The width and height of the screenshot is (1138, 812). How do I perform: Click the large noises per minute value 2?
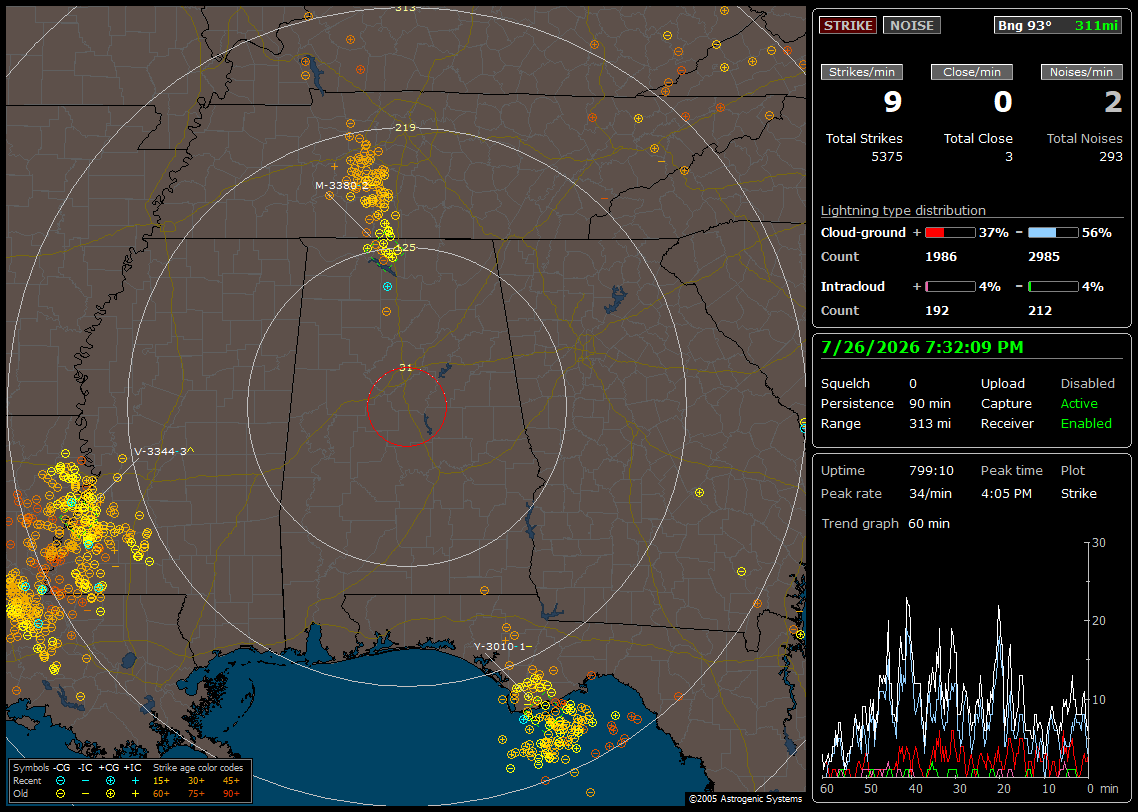tap(1113, 102)
